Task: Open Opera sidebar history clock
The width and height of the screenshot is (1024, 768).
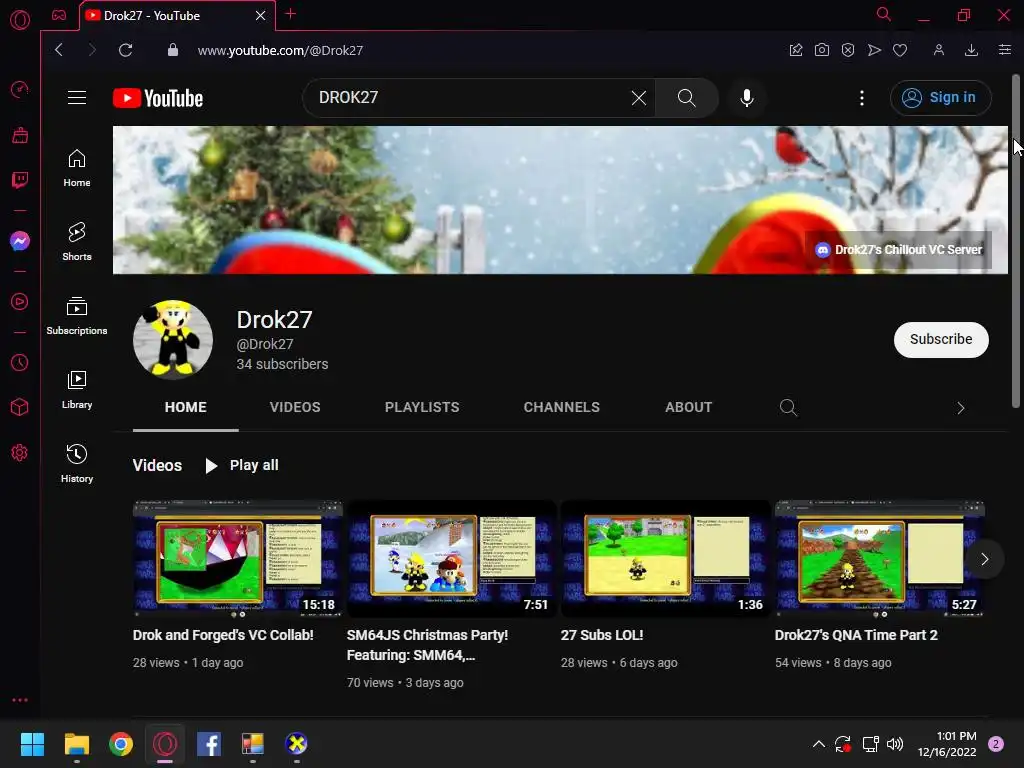Action: [20, 362]
